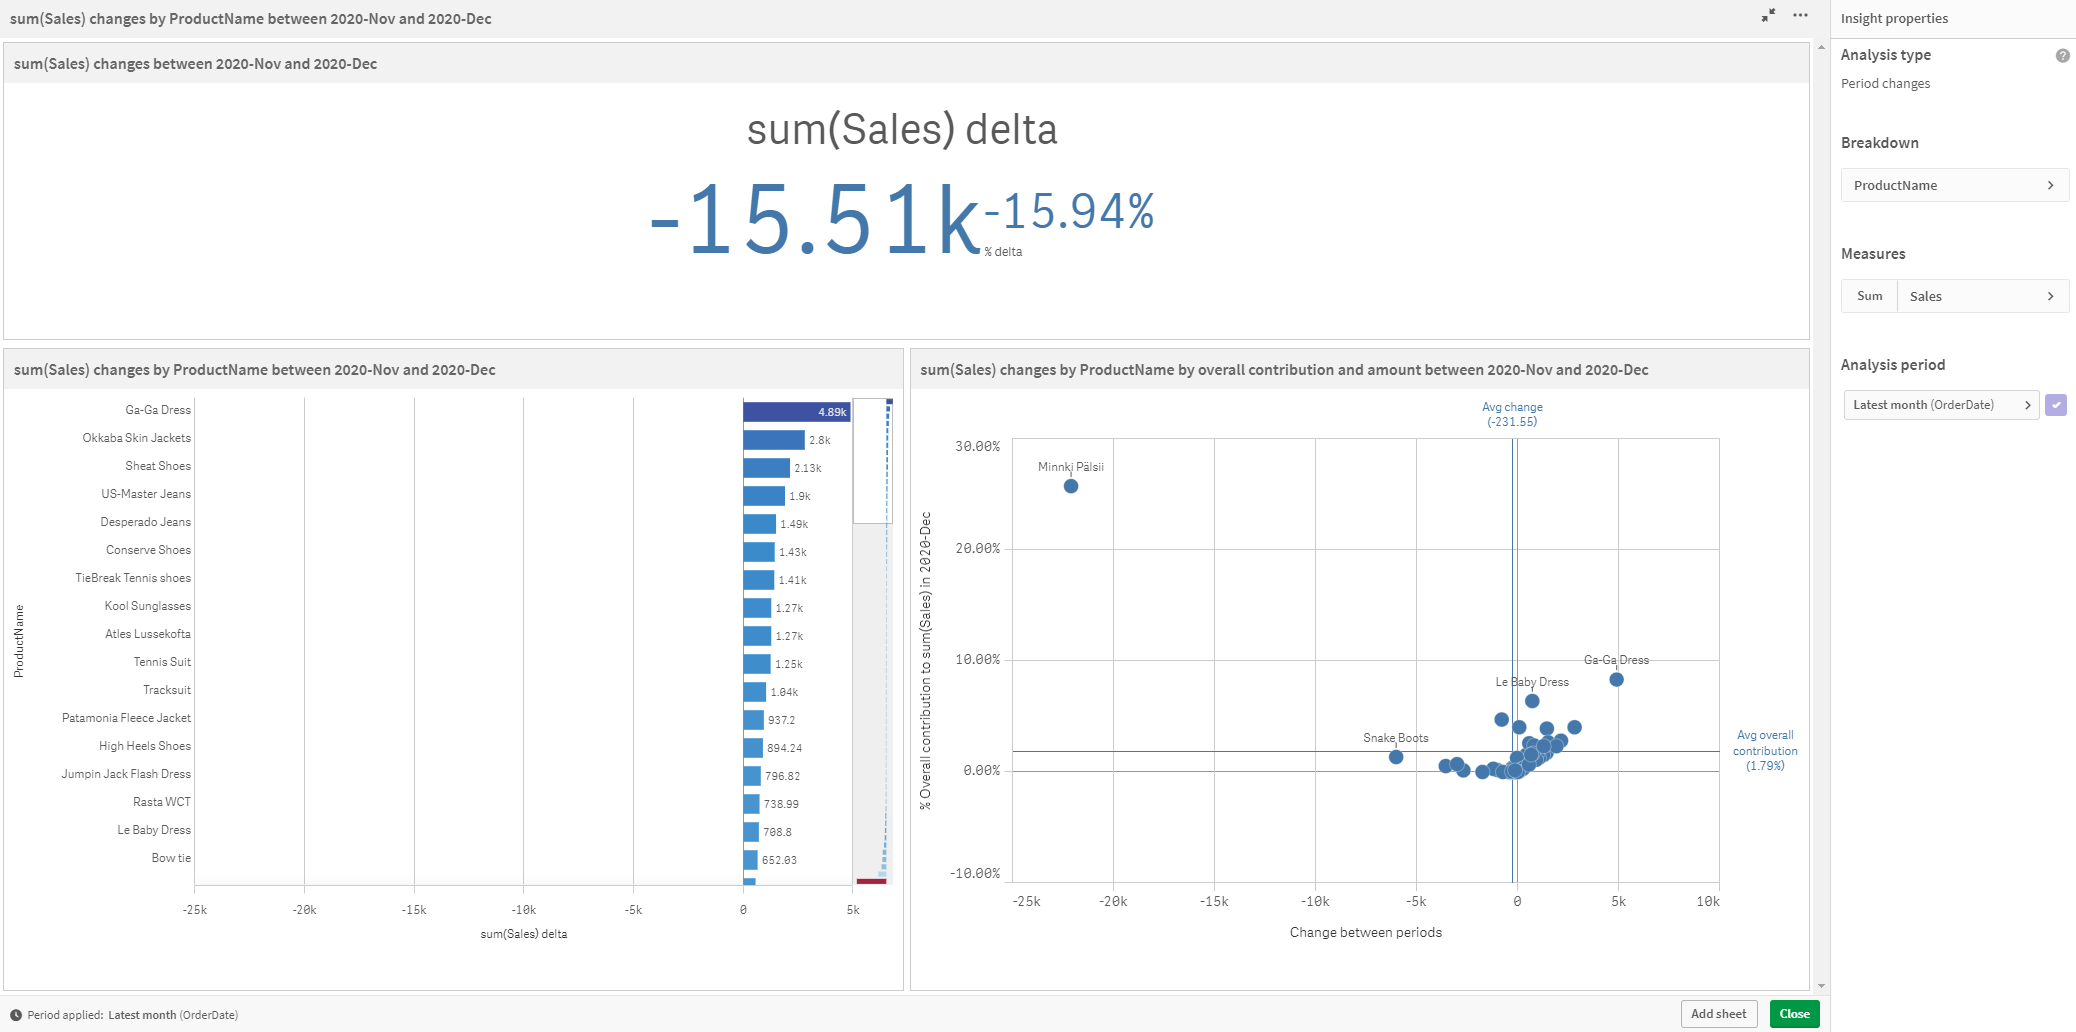The height and width of the screenshot is (1032, 2076).
Task: Select the Le Baby Dress scatter point
Action: (1532, 701)
